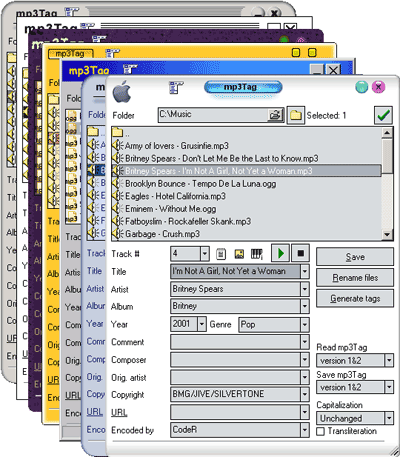Click the mp3Tag icon in the rearmost gray window
This screenshot has height=457, width=400.
(72, 12)
